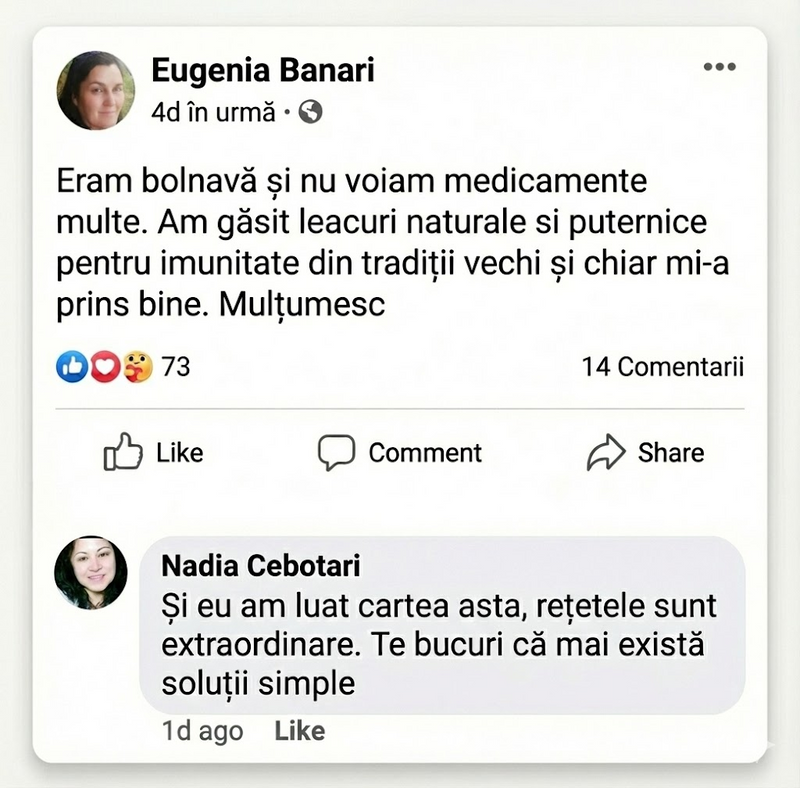Click the "4d în urmă" post timestamp
Viewport: 800px width, 788px height.
pos(212,113)
